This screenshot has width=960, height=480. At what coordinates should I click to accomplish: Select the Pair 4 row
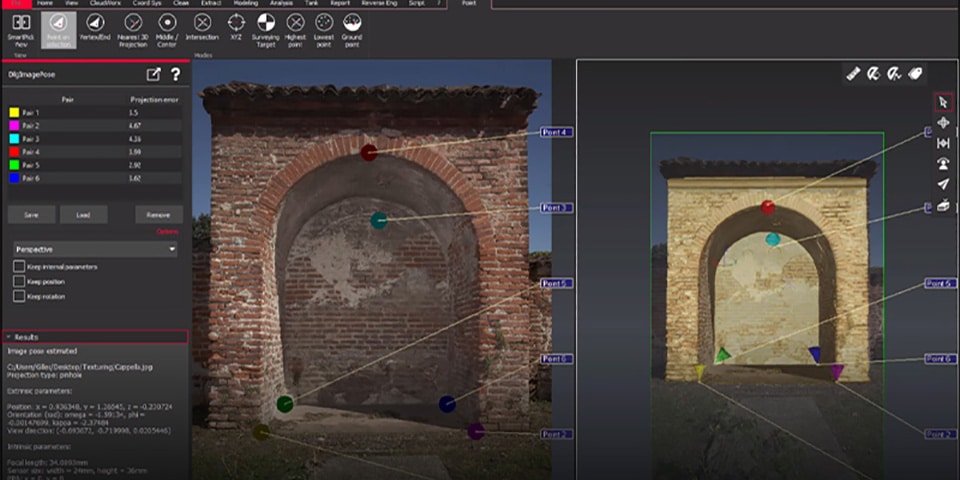point(95,152)
